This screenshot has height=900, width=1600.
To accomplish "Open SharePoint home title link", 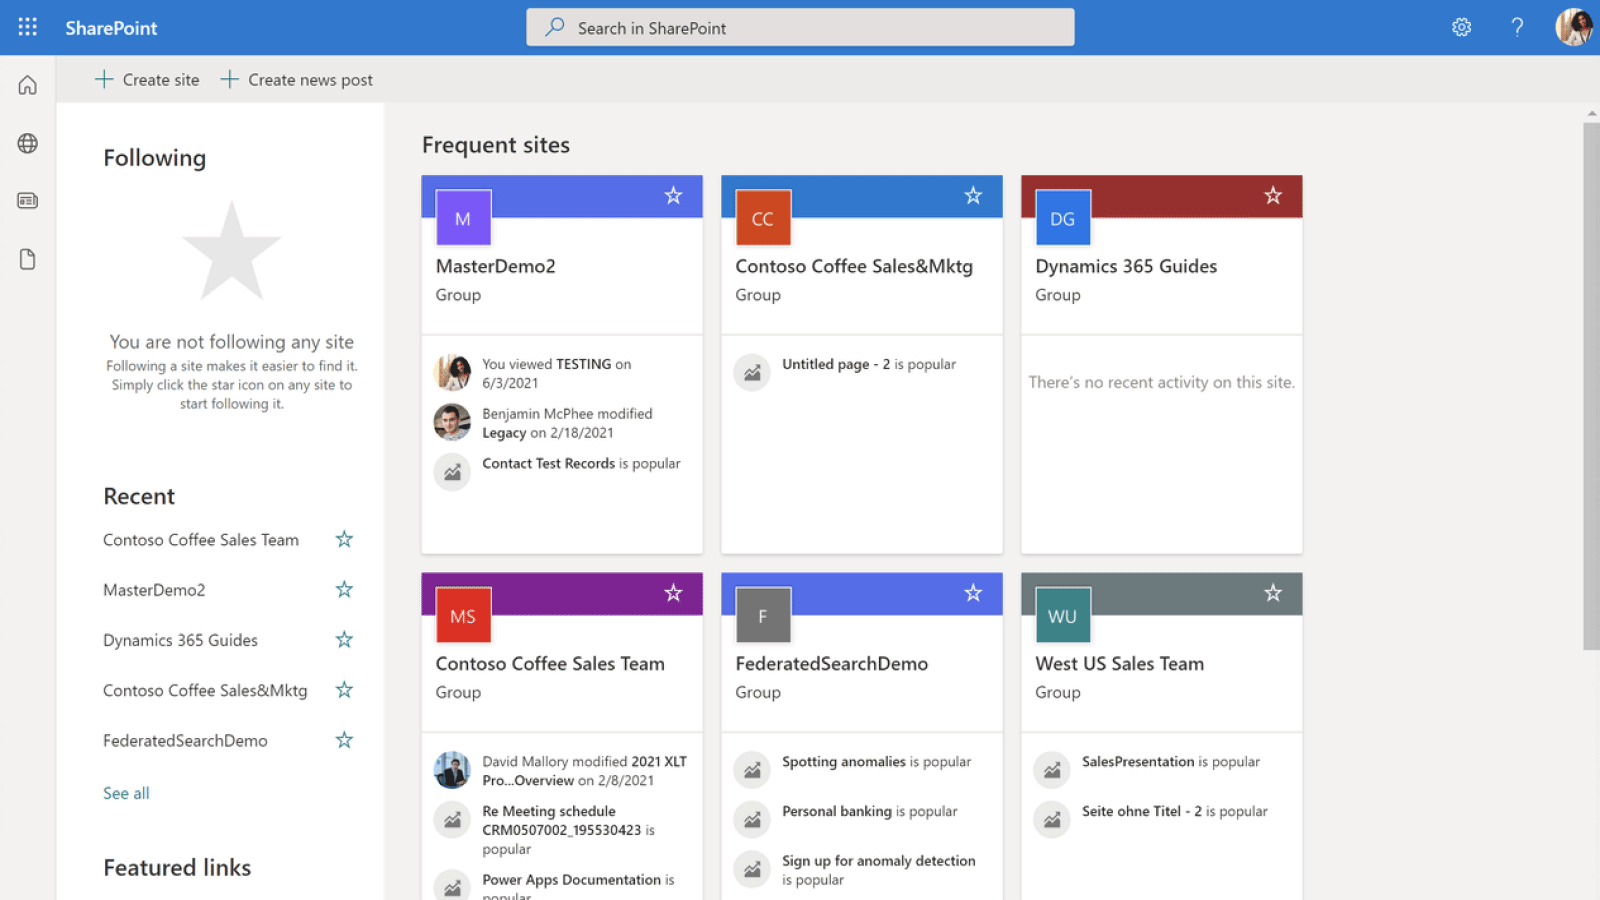I will point(111,28).
